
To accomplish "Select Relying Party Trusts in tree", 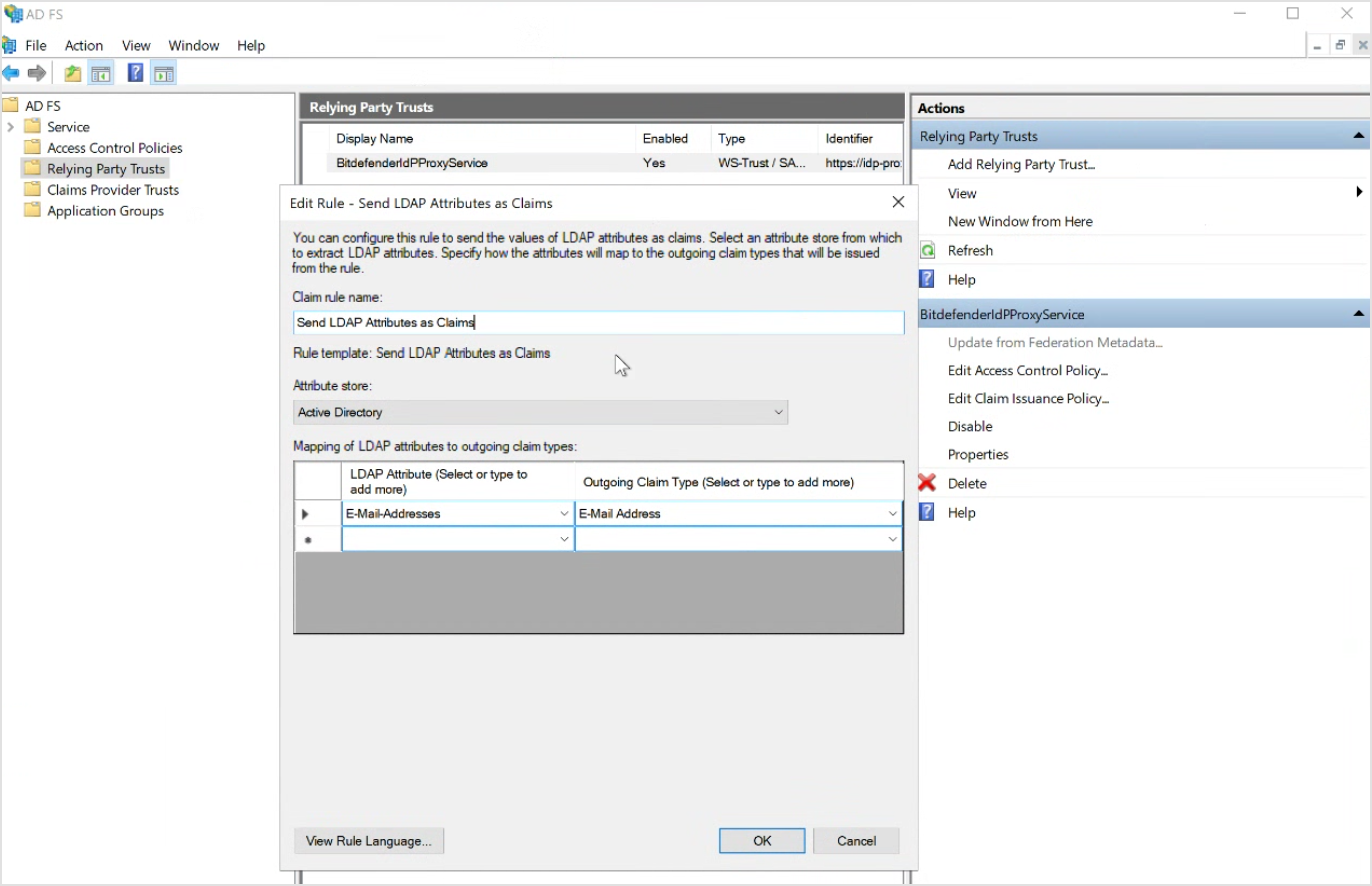I will click(106, 169).
